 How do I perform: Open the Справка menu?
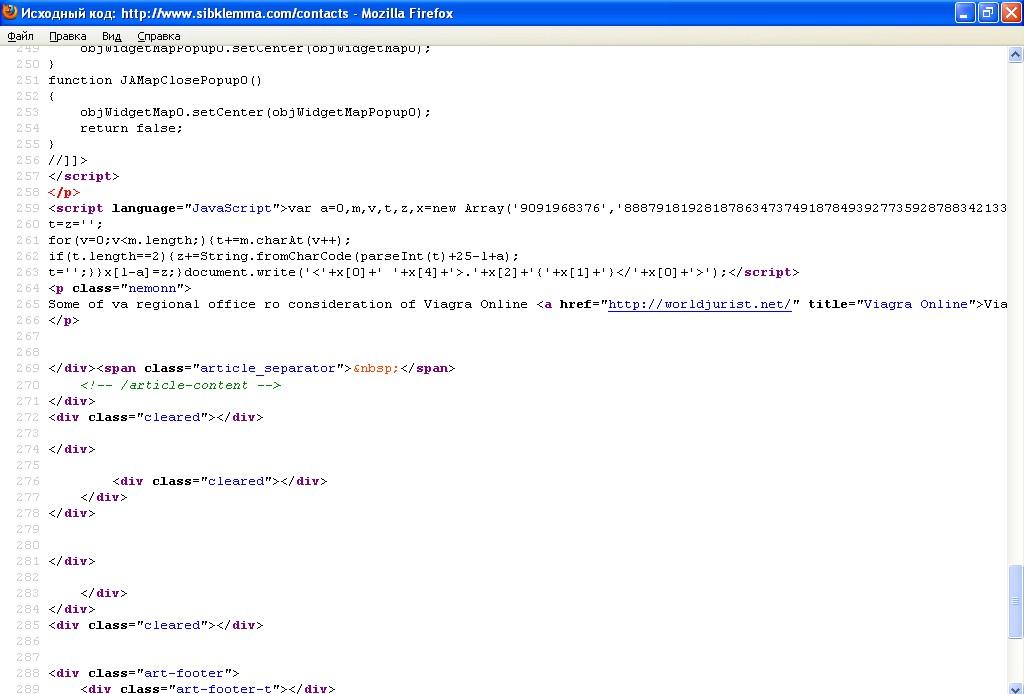(159, 36)
